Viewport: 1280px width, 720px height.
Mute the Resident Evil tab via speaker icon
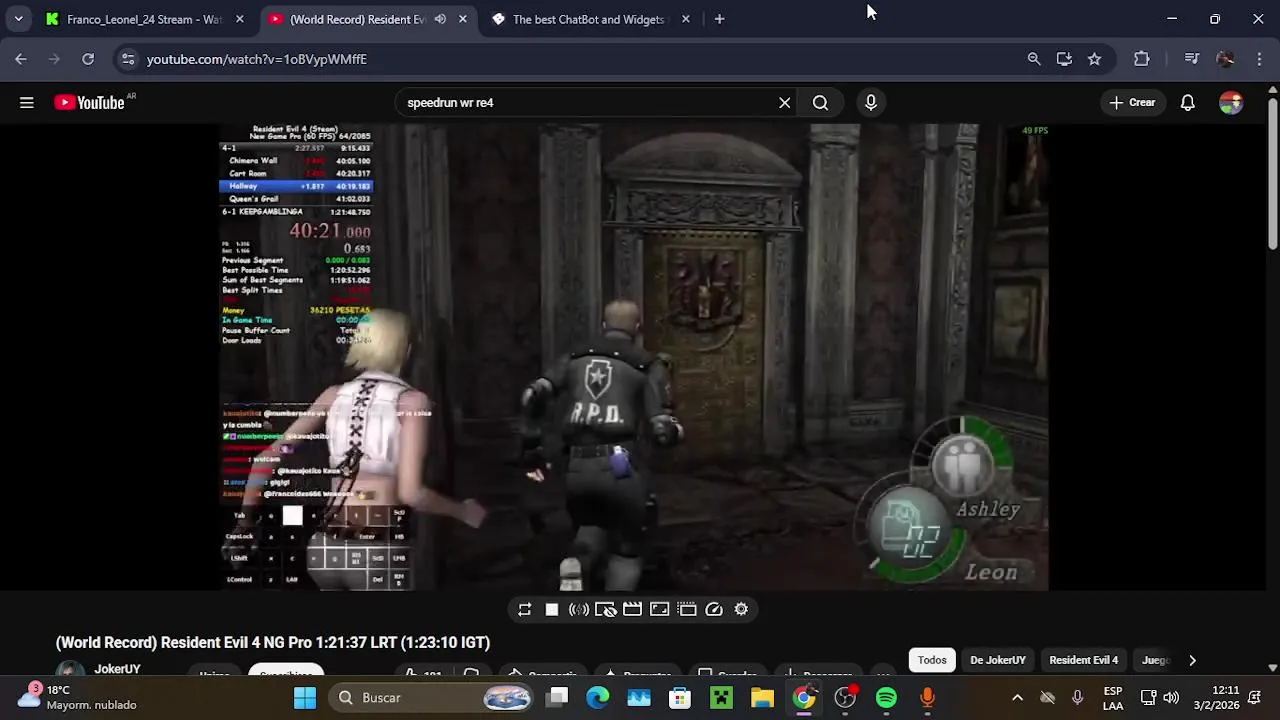[440, 19]
